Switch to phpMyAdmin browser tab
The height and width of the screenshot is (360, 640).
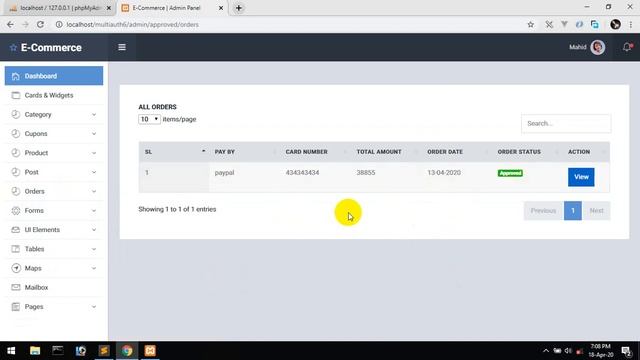(59, 8)
